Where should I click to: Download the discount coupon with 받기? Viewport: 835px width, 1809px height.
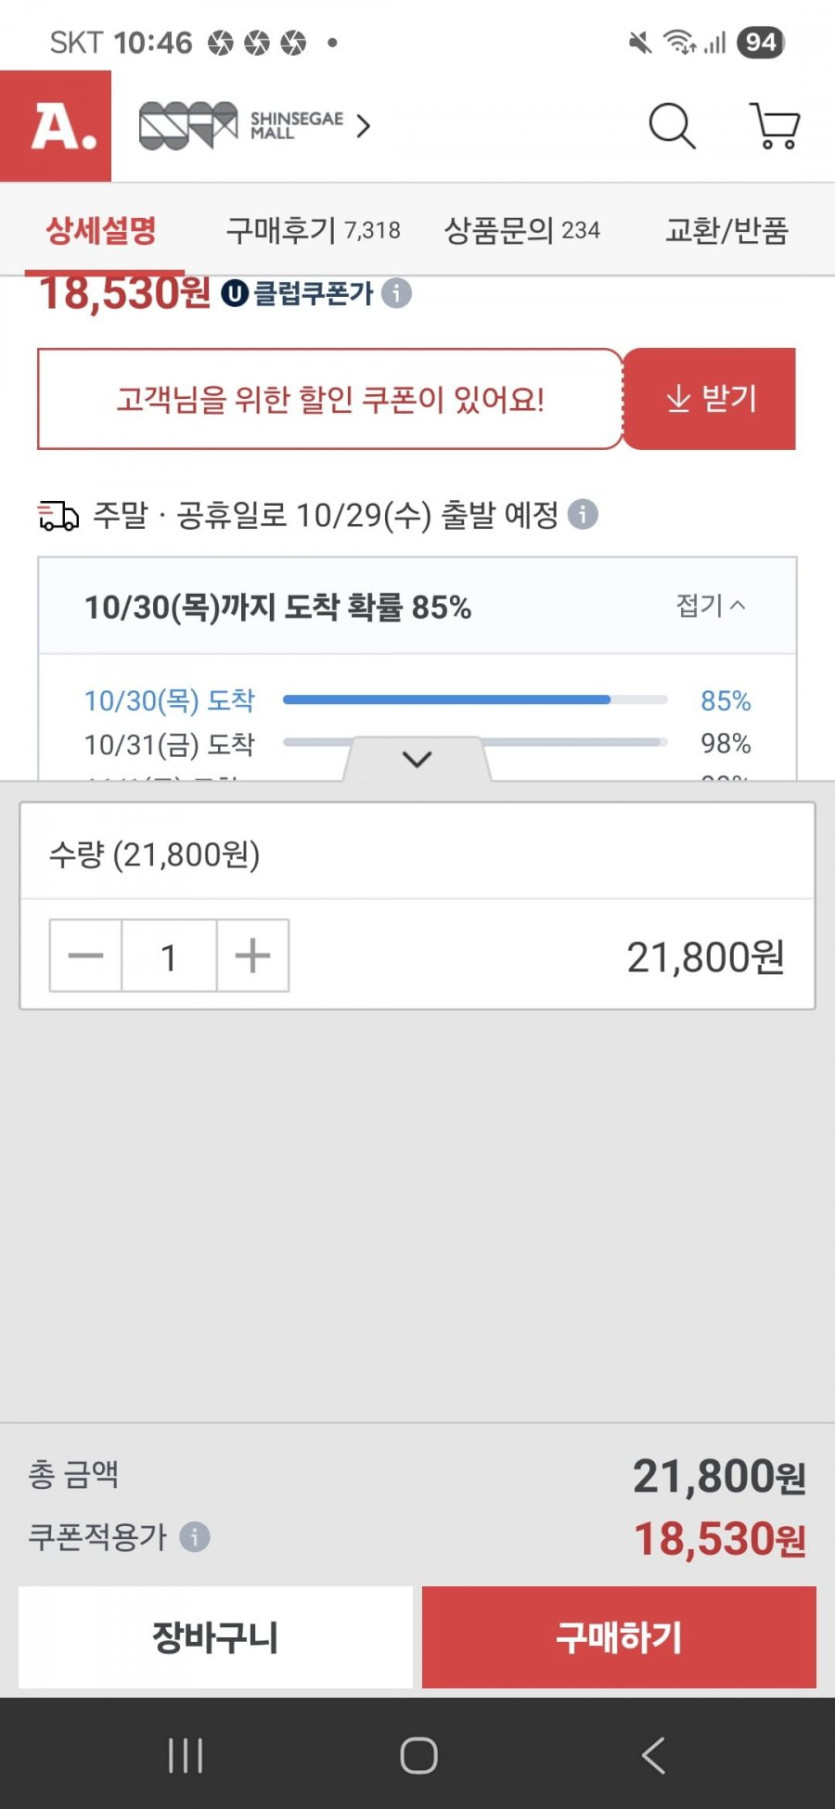click(x=710, y=399)
